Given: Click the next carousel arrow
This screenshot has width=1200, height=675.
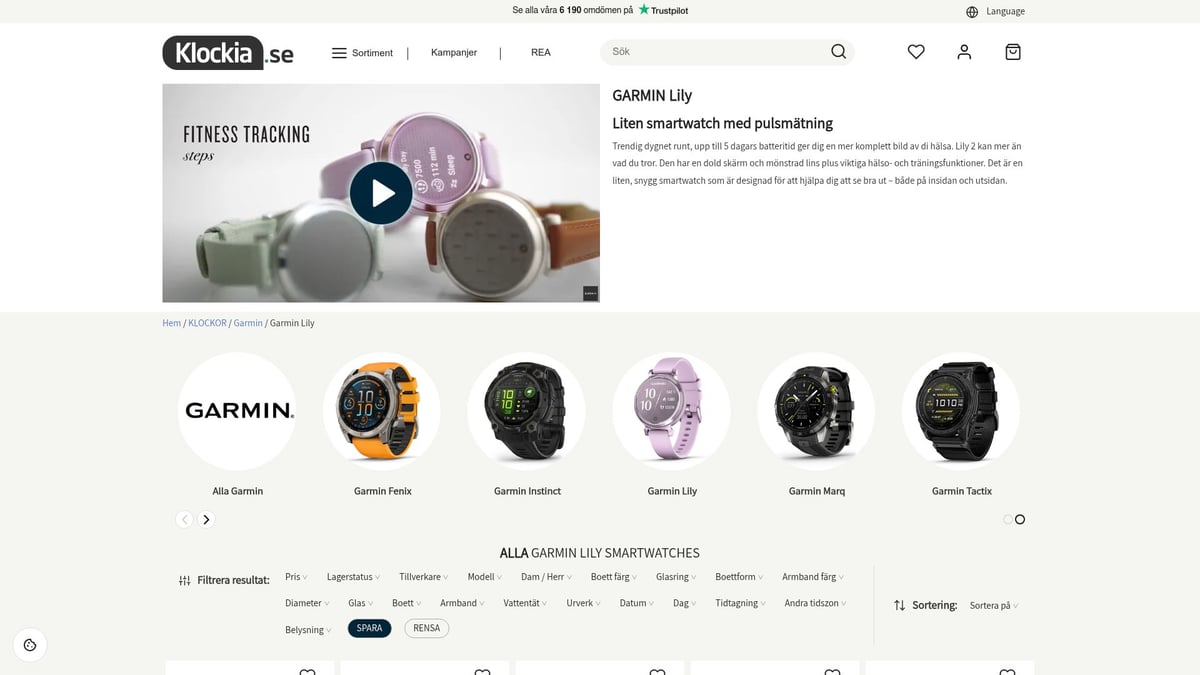Looking at the screenshot, I should (x=206, y=519).
